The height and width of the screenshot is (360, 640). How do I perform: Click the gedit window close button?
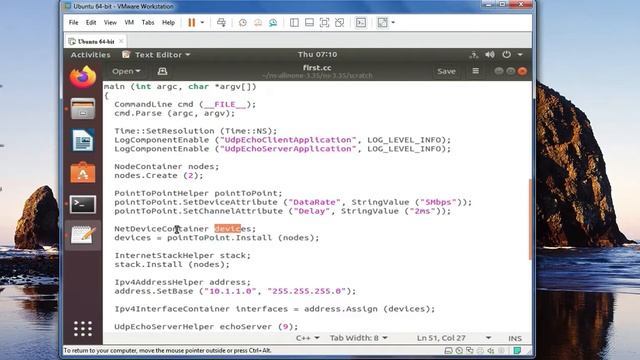pos(522,71)
